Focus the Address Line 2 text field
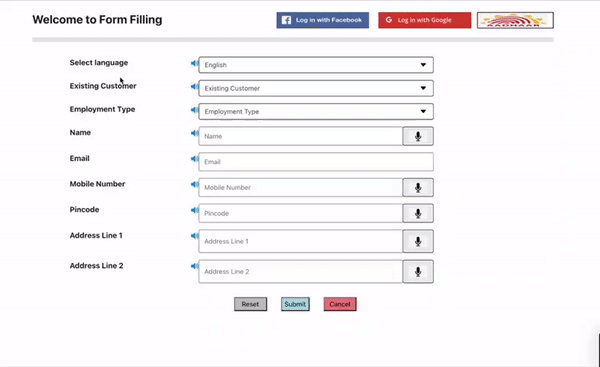600x367 pixels. point(301,272)
